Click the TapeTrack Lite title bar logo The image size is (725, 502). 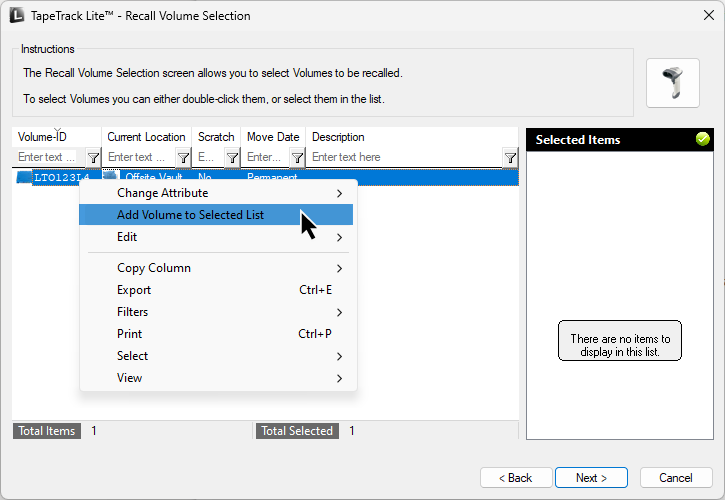[x=17, y=15]
